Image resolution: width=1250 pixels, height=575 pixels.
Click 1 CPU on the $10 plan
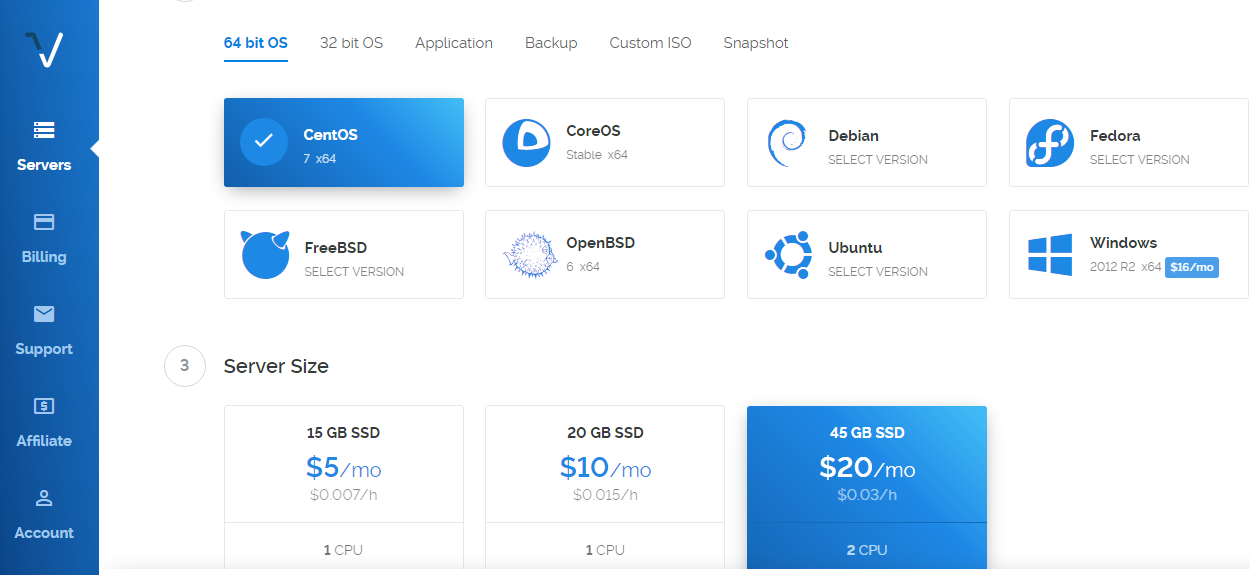pos(605,550)
